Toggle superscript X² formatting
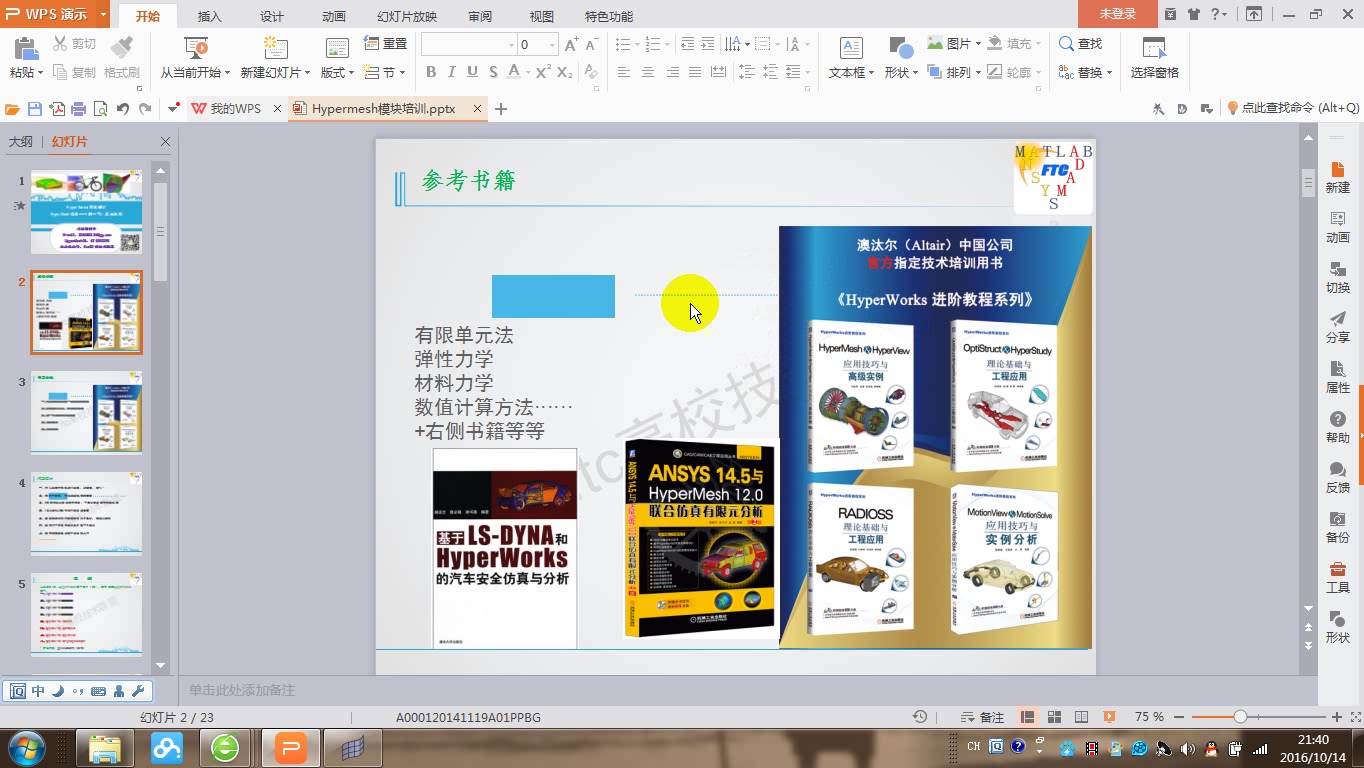This screenshot has height=768, width=1364. [x=543, y=72]
